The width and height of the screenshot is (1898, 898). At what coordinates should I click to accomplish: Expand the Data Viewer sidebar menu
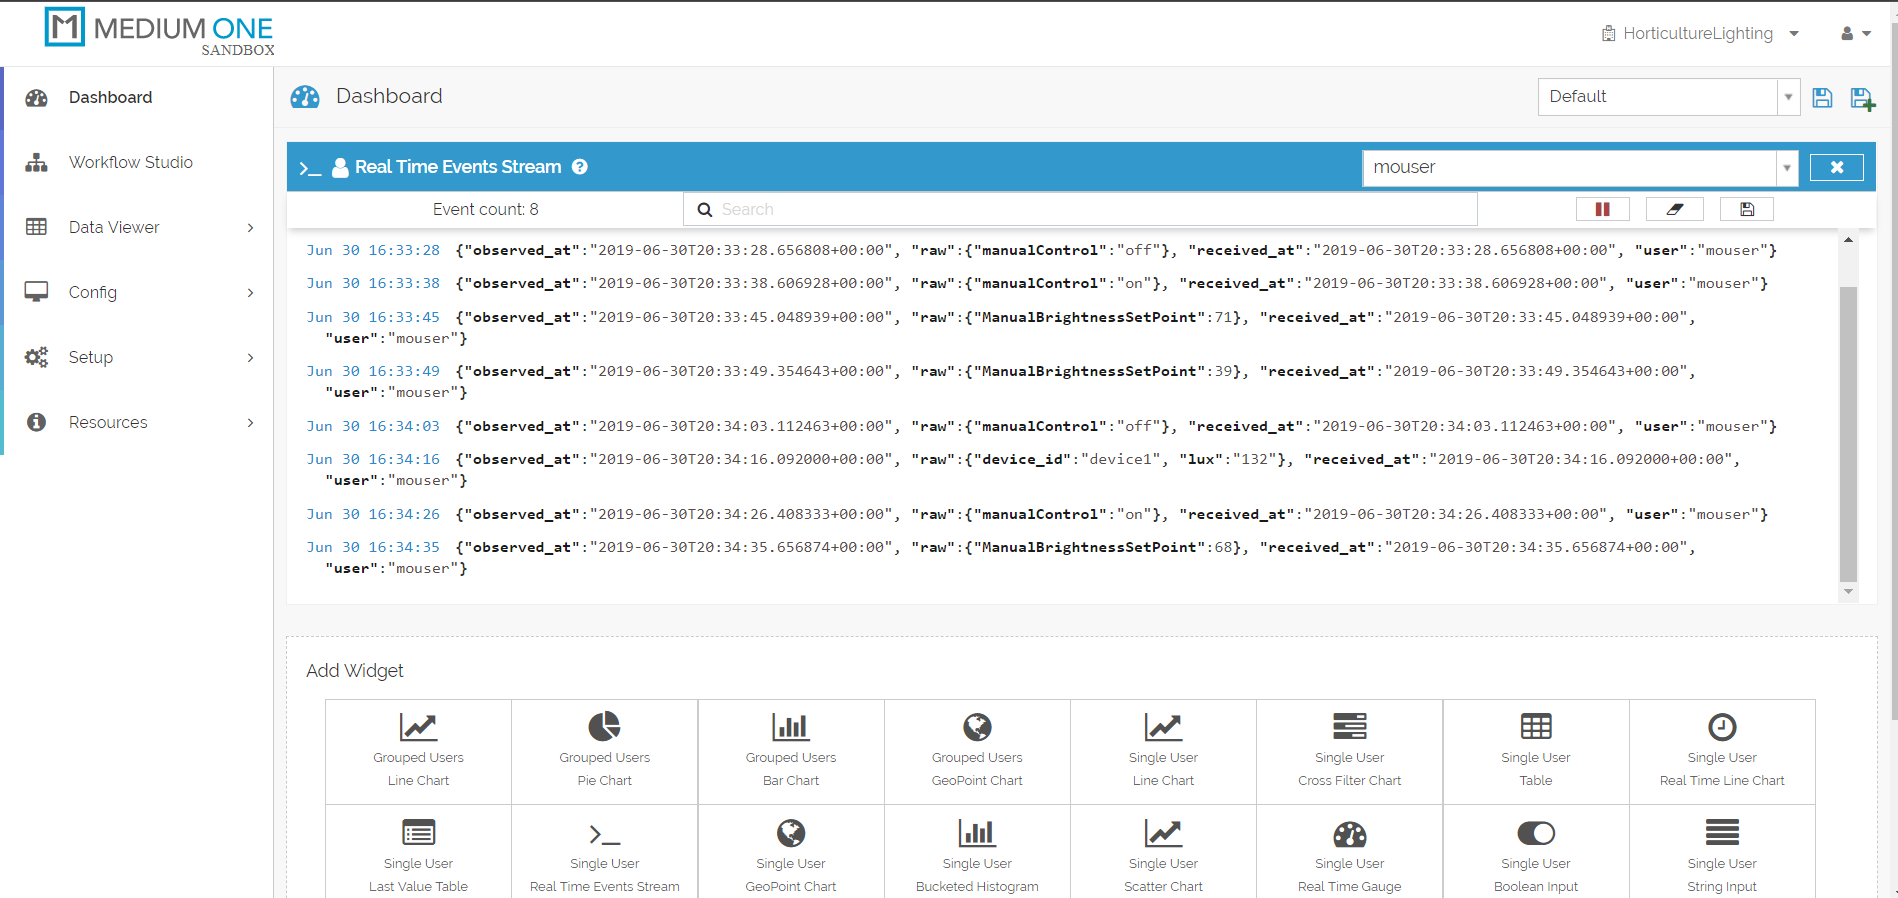138,227
